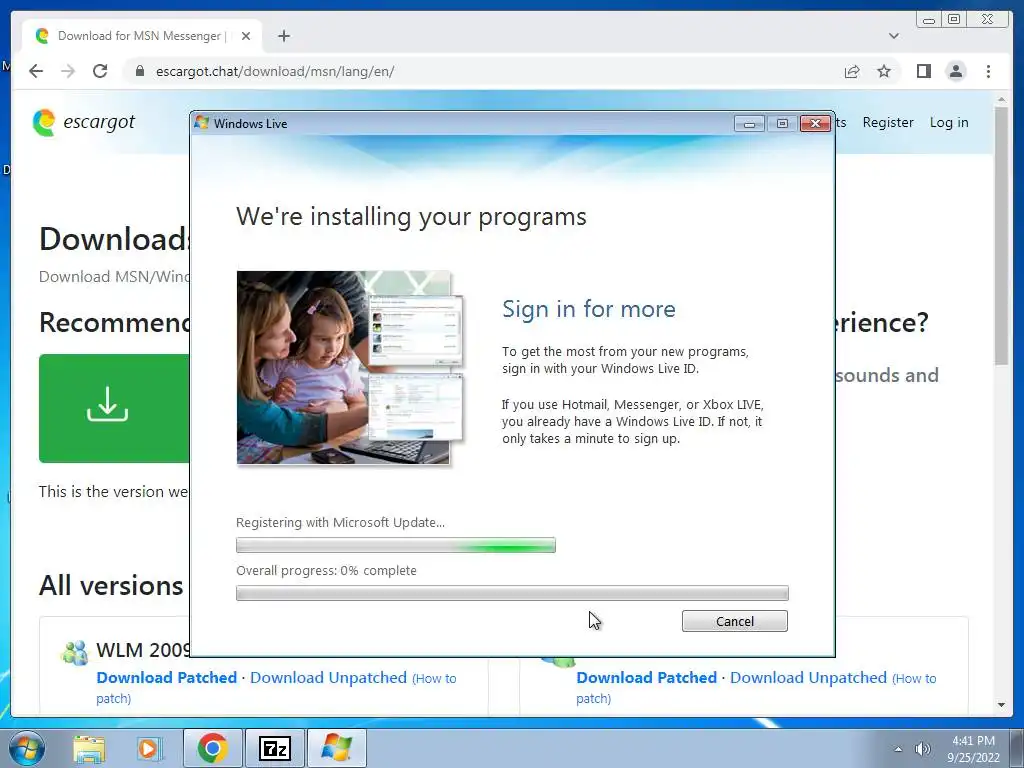
Task: Switch to Google Chrome on the taskbar
Action: [x=212, y=748]
